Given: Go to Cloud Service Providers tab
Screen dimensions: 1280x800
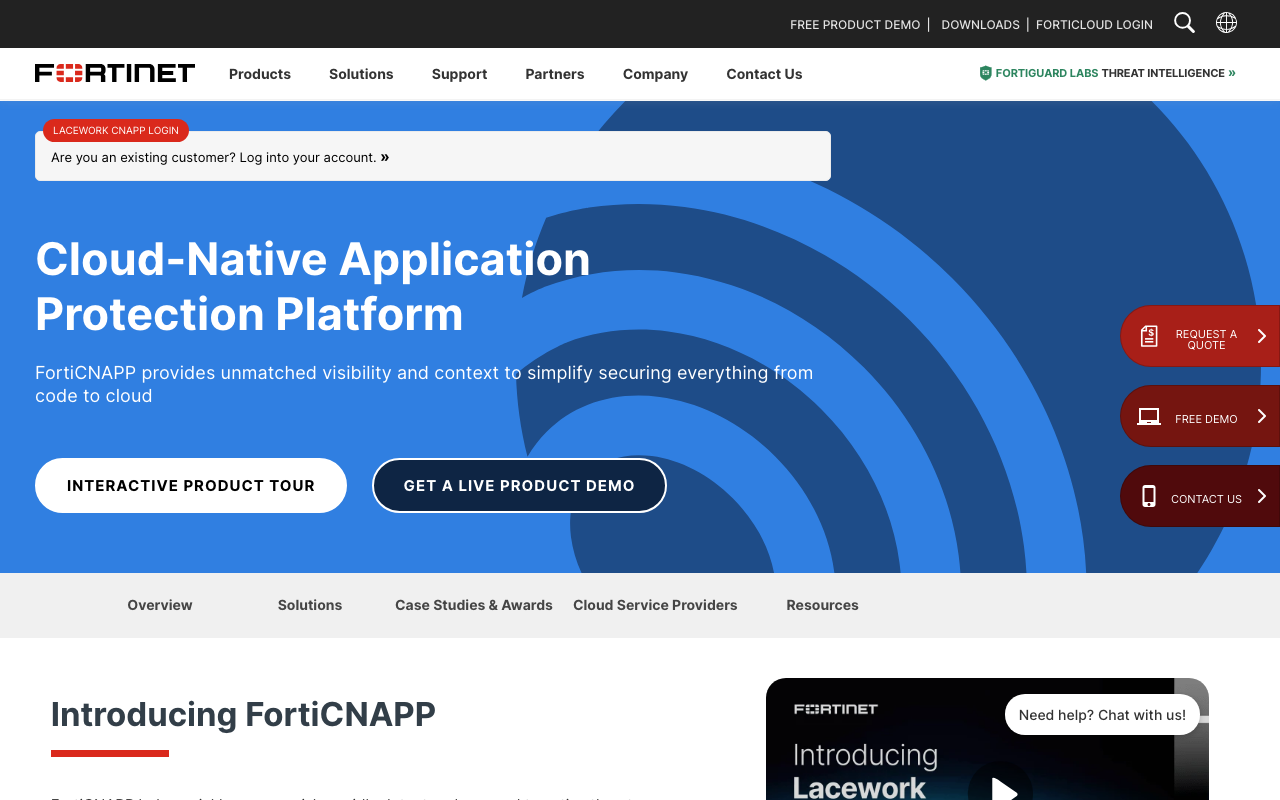Looking at the screenshot, I should [655, 605].
